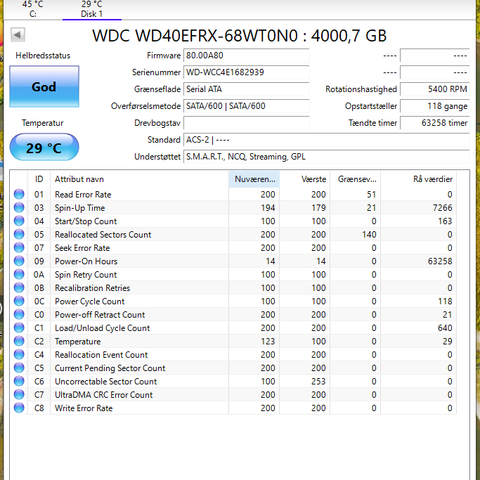
Task: Click raw value 63258 for Power-On Hours
Action: (x=440, y=261)
